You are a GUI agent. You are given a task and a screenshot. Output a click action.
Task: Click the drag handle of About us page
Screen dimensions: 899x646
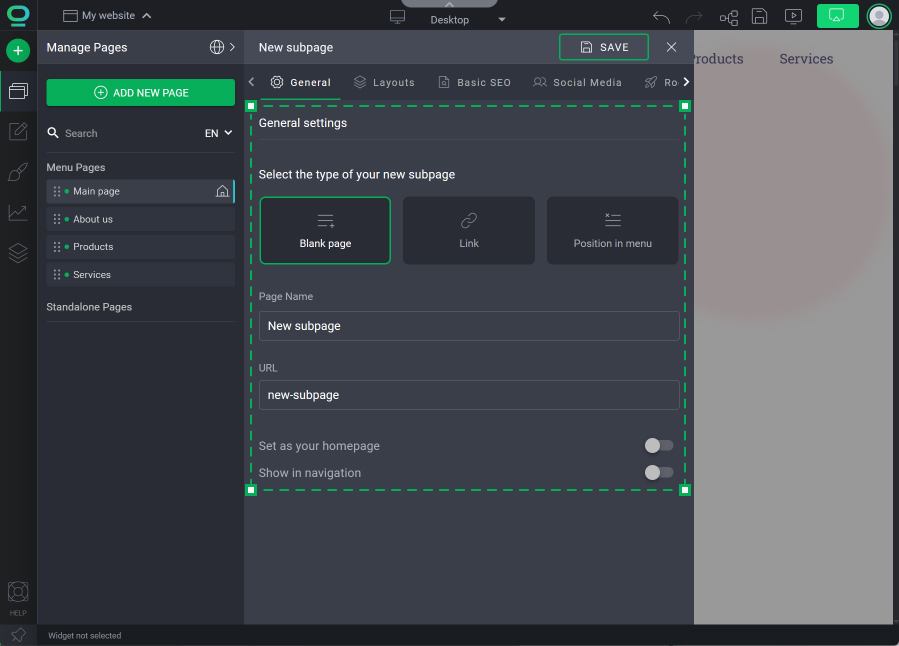(x=57, y=219)
